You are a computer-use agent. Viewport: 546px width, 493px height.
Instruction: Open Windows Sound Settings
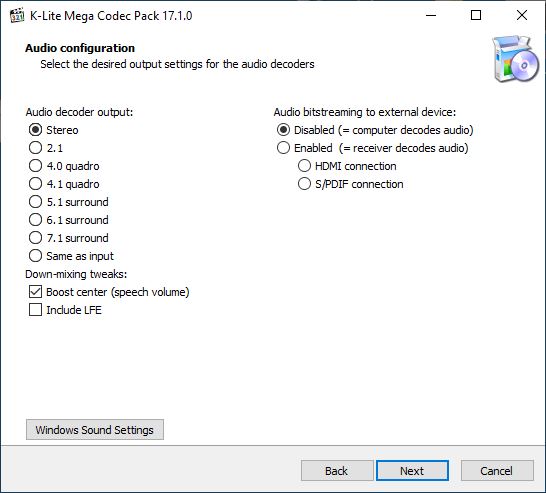click(x=95, y=430)
